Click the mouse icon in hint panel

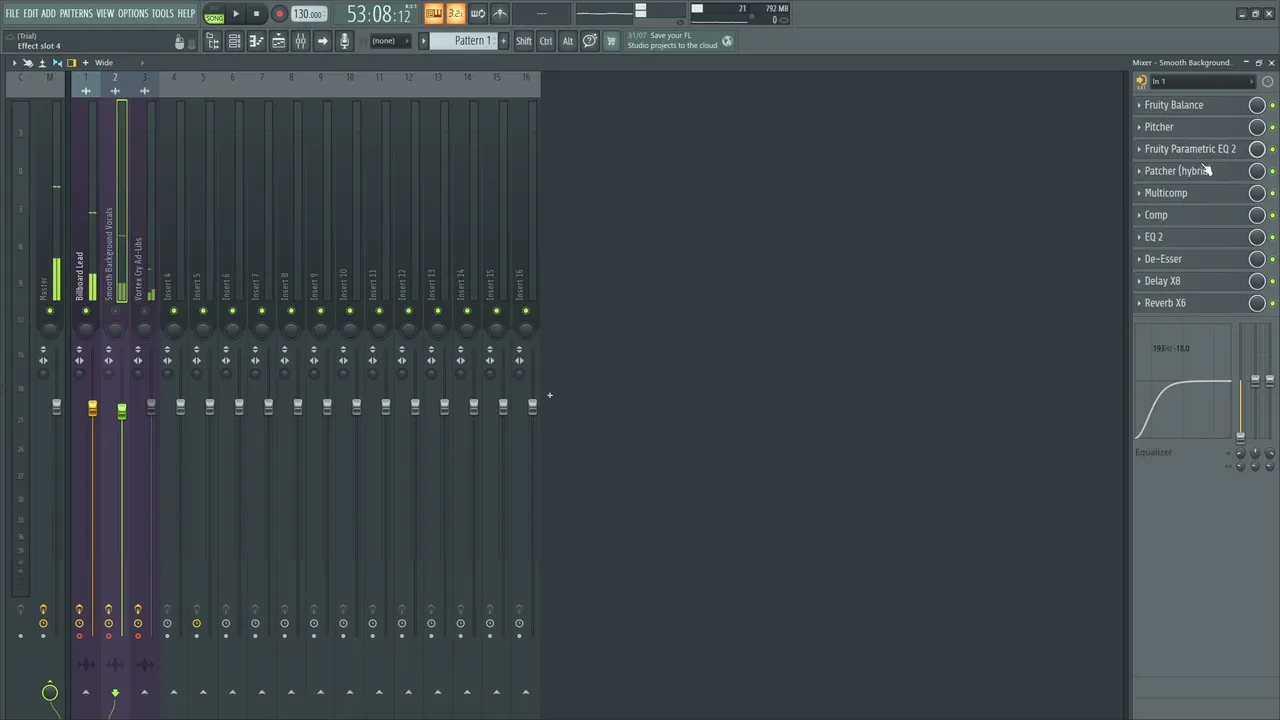coord(180,42)
